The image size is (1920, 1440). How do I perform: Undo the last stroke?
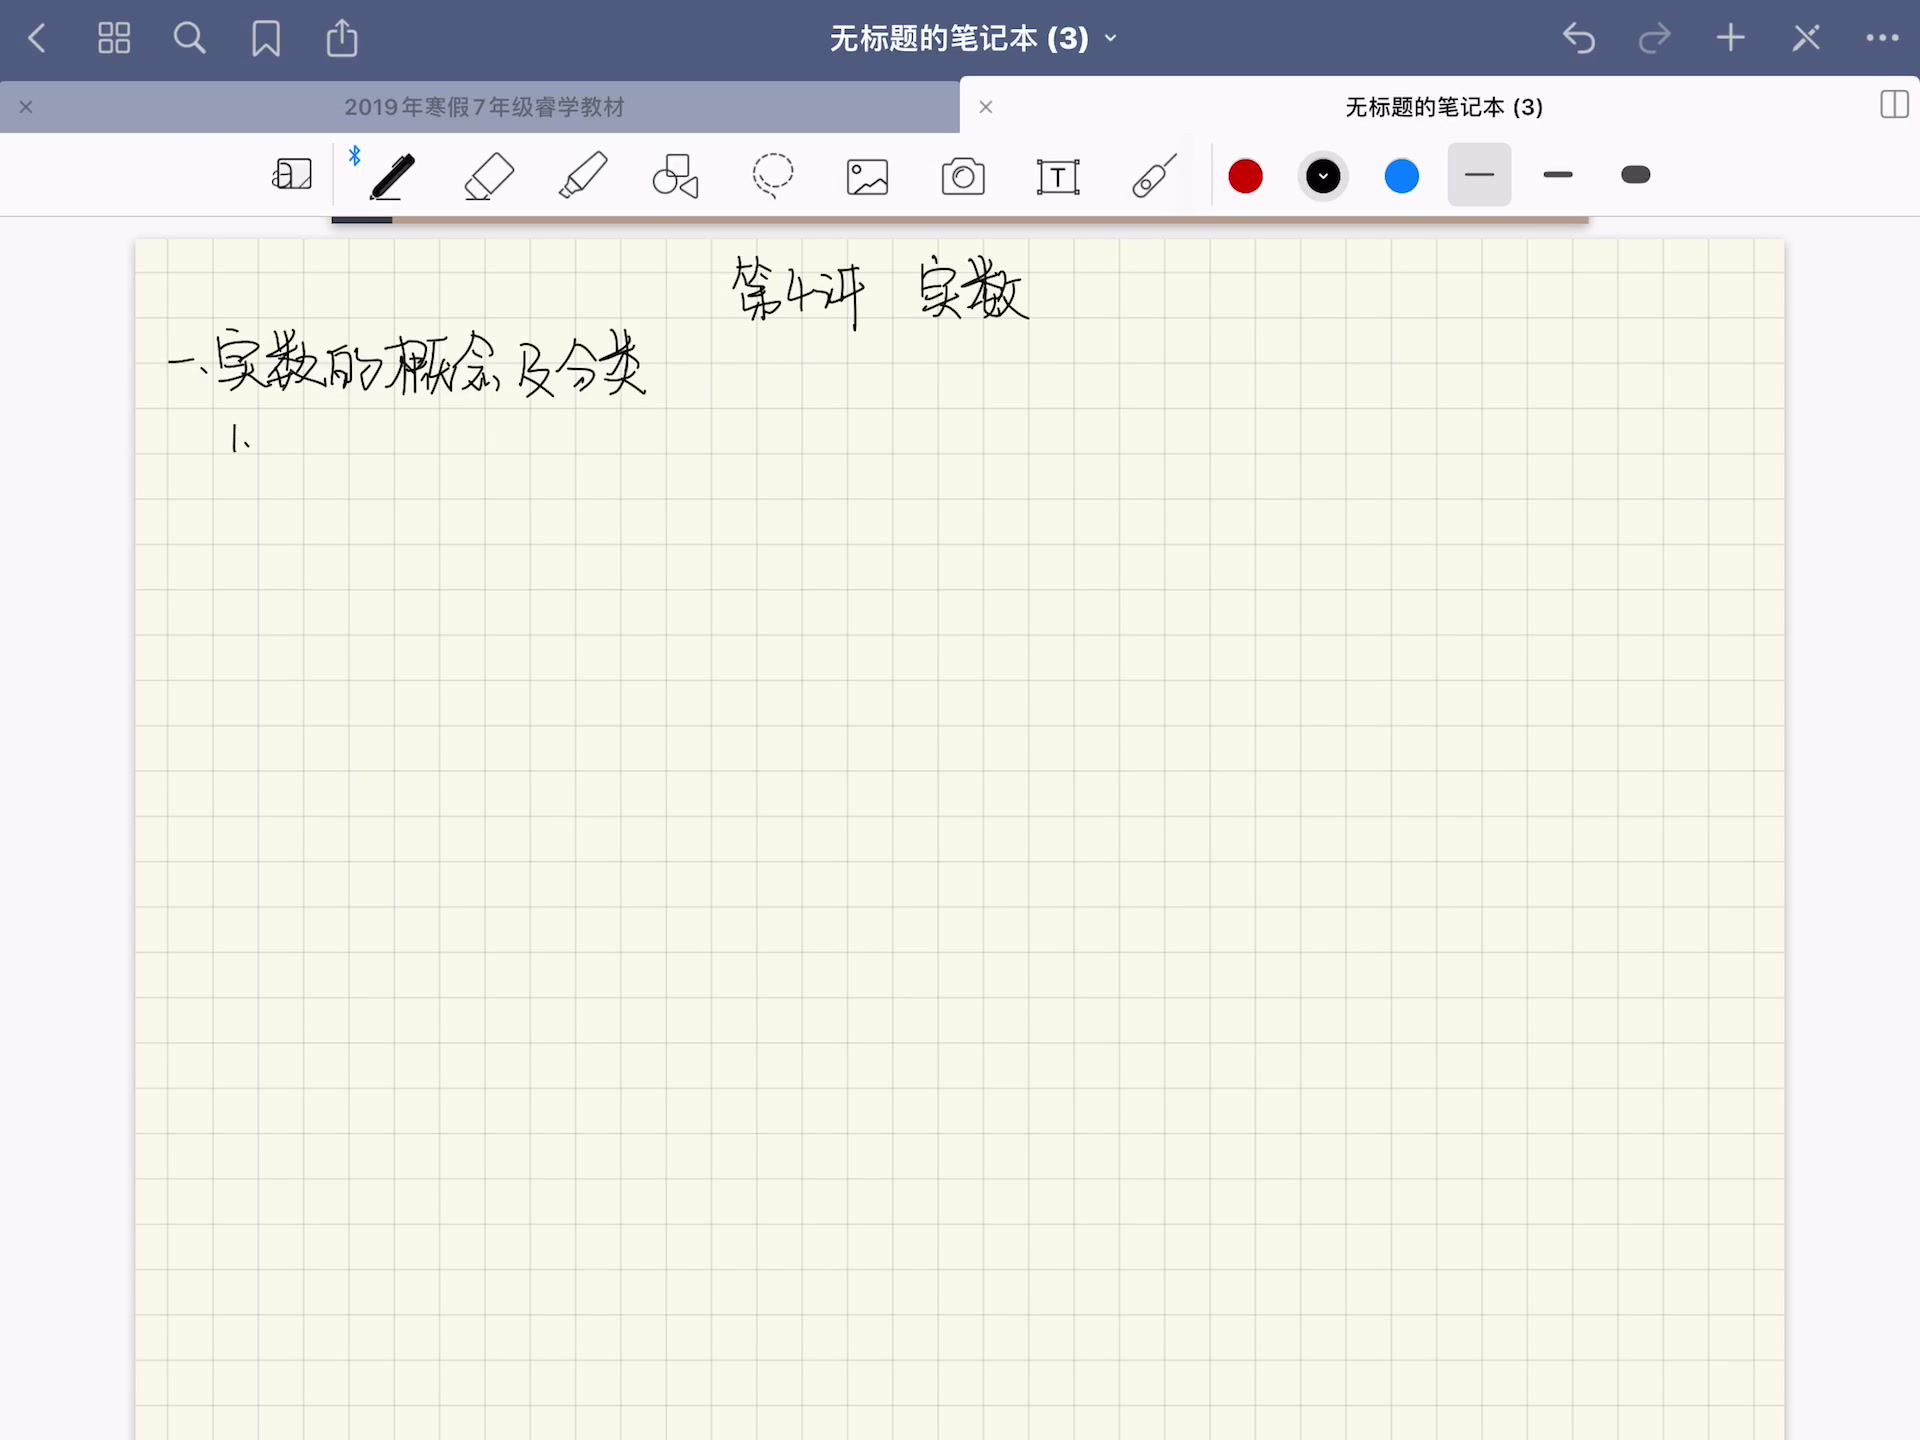(x=1579, y=38)
